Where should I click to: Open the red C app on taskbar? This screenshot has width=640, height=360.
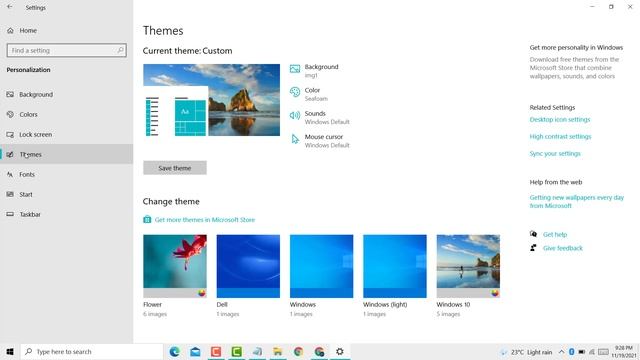[216, 351]
